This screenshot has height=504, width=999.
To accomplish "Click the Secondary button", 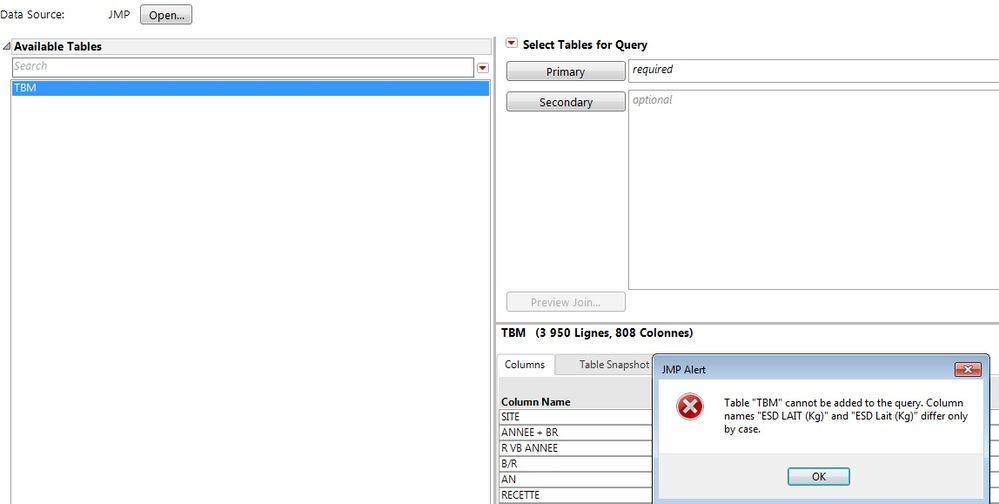I will 566,102.
